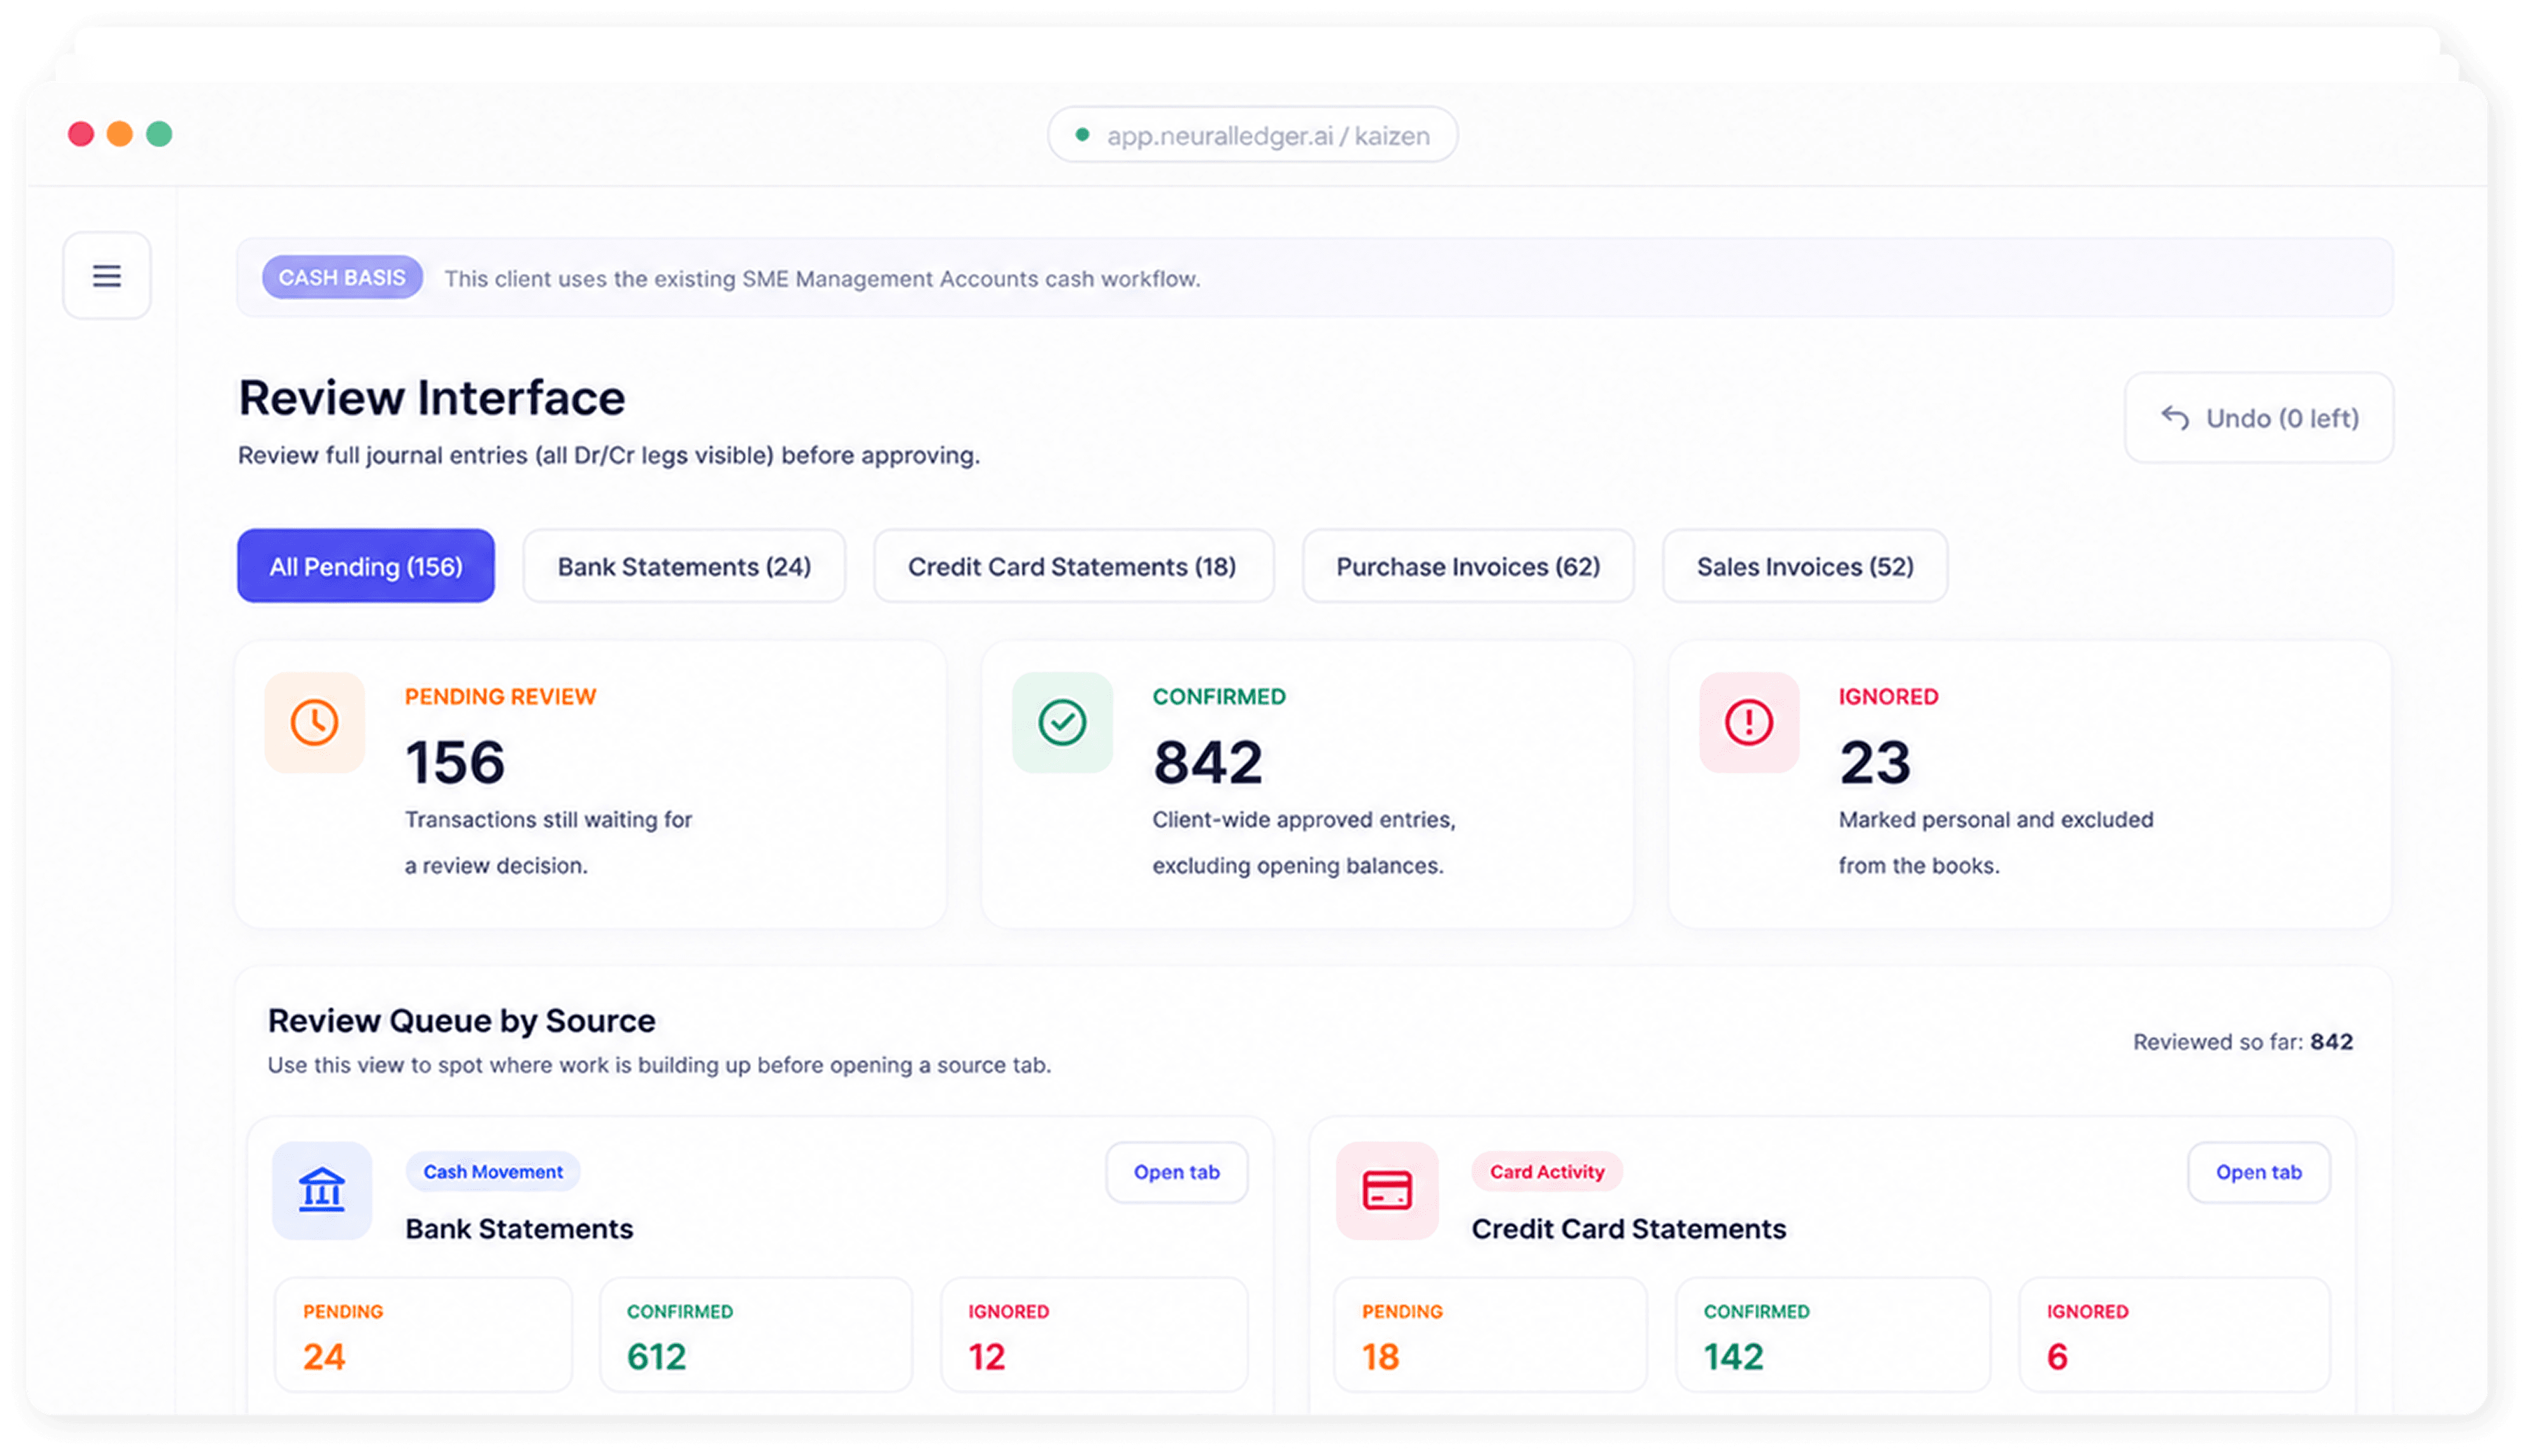This screenshot has width=2529, height=1456.
Task: Open the Sales Invoices (52) tab
Action: click(x=1805, y=566)
